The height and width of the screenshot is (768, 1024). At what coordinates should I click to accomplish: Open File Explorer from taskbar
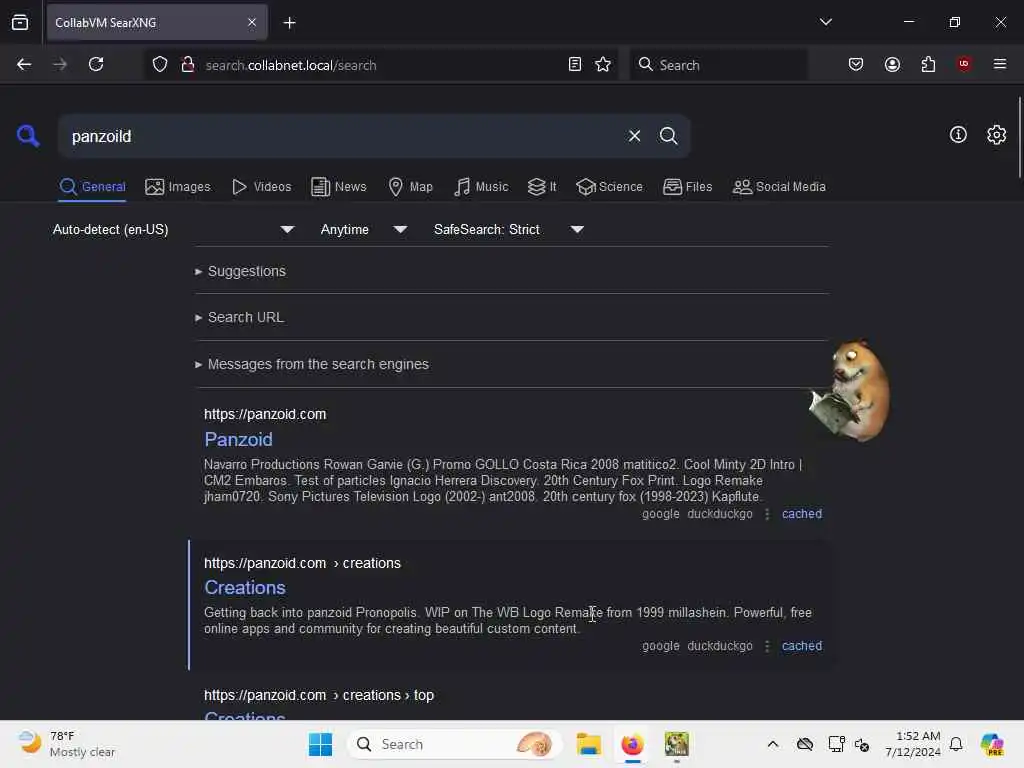click(x=588, y=744)
